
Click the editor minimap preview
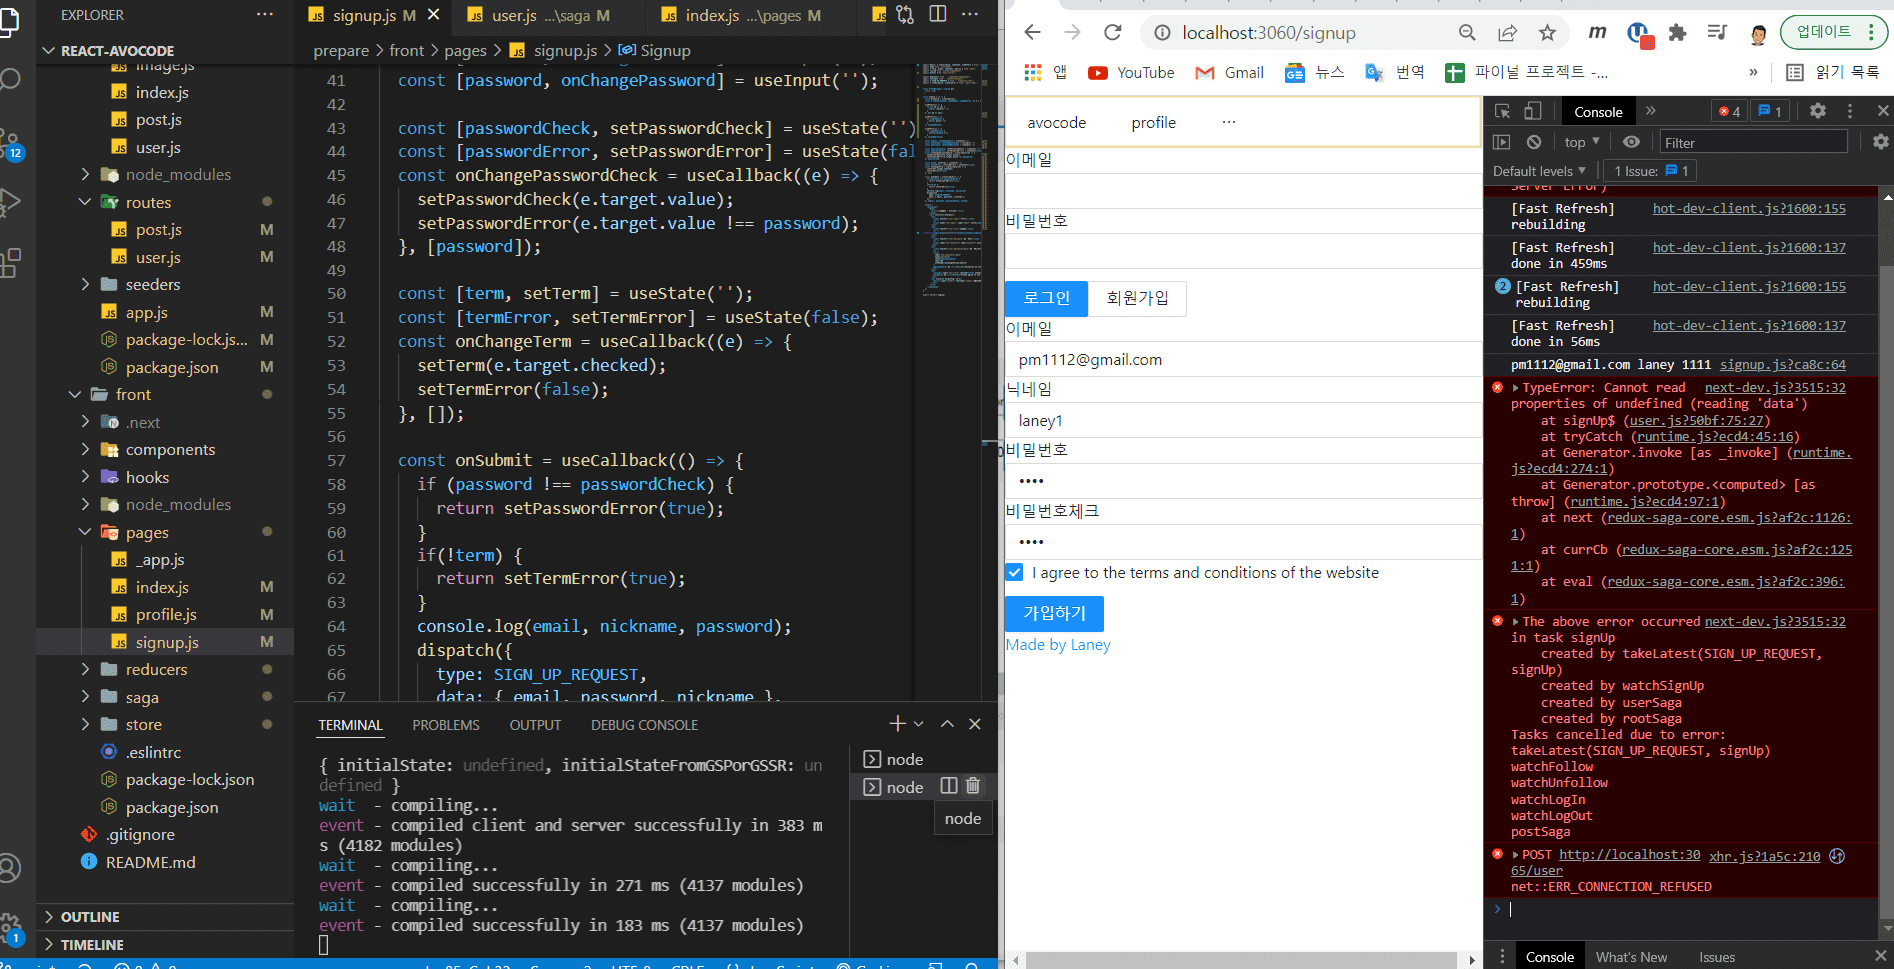(951, 180)
